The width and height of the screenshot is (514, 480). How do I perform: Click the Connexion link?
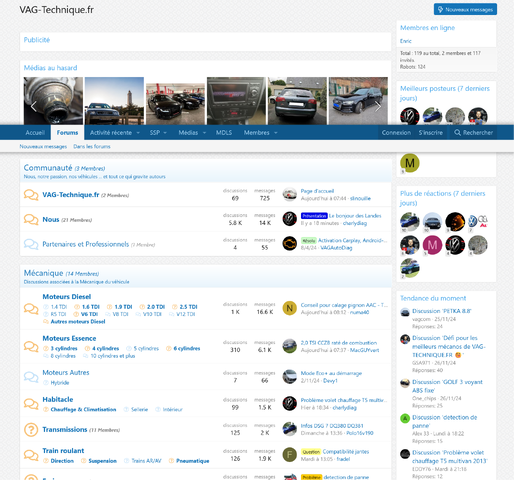(x=396, y=133)
